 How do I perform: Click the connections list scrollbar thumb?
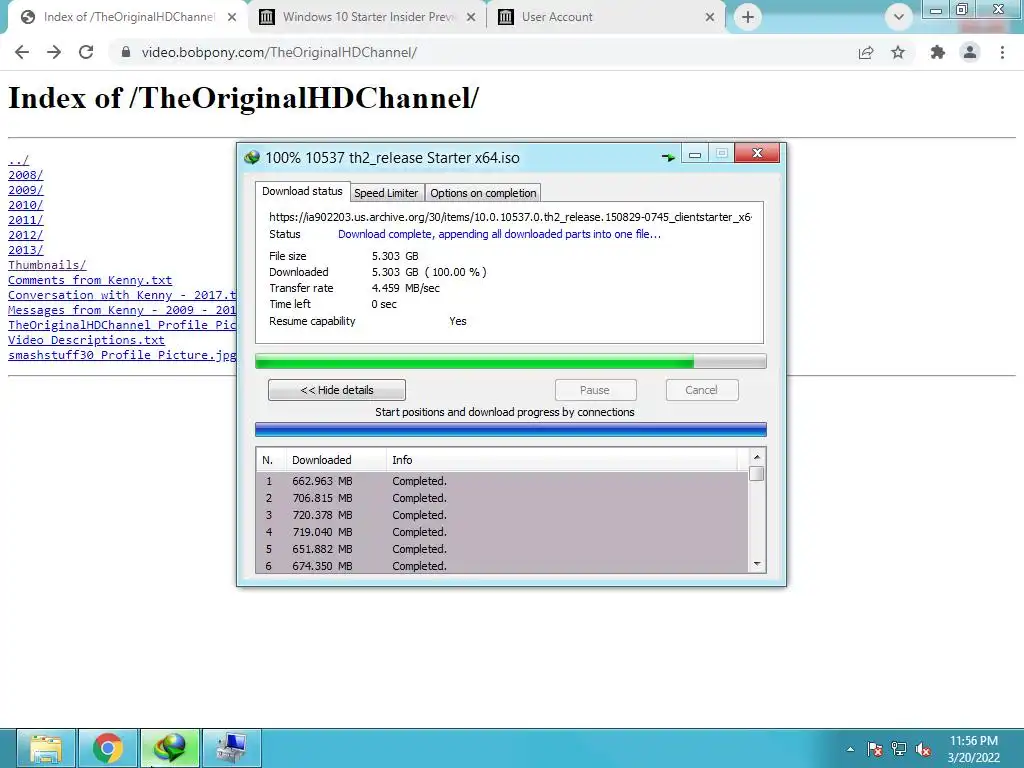point(757,473)
